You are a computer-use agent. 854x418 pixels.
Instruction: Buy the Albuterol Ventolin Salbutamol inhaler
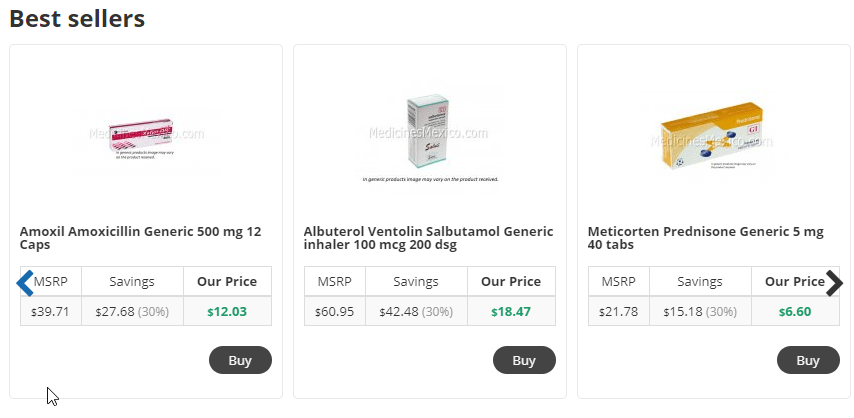click(524, 360)
